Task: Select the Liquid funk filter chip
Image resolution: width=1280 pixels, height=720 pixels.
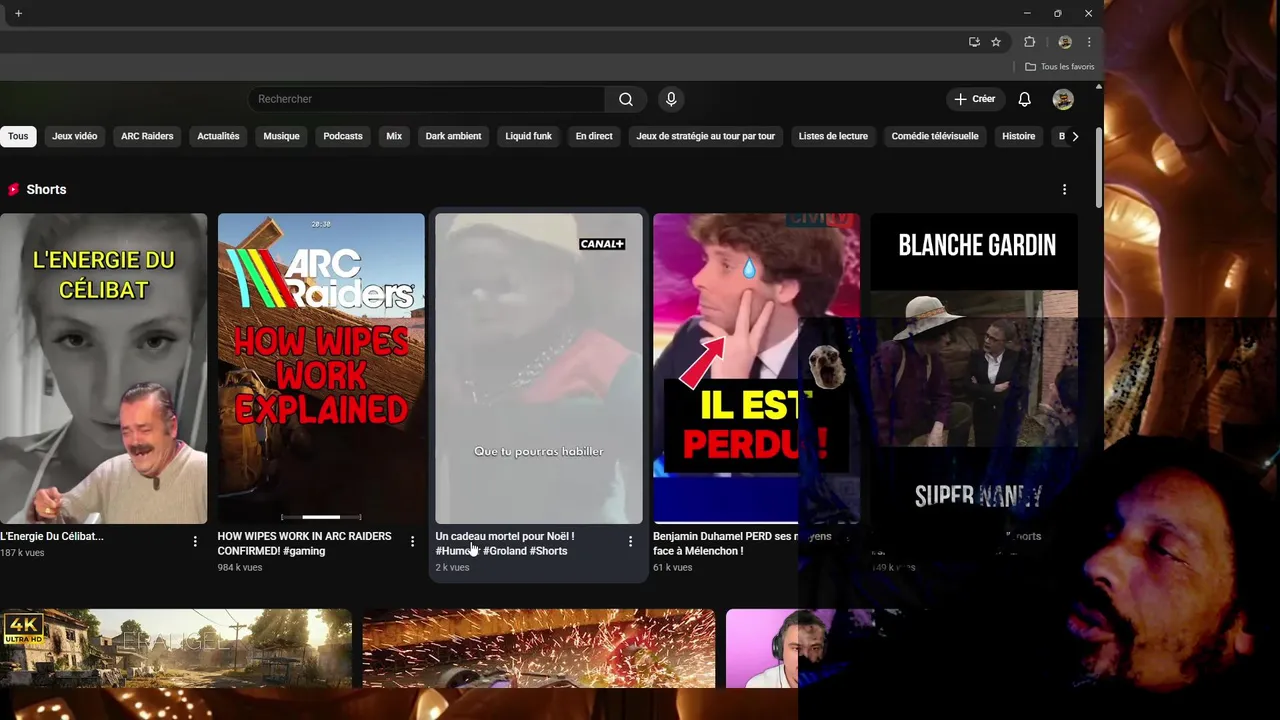Action: click(x=528, y=136)
